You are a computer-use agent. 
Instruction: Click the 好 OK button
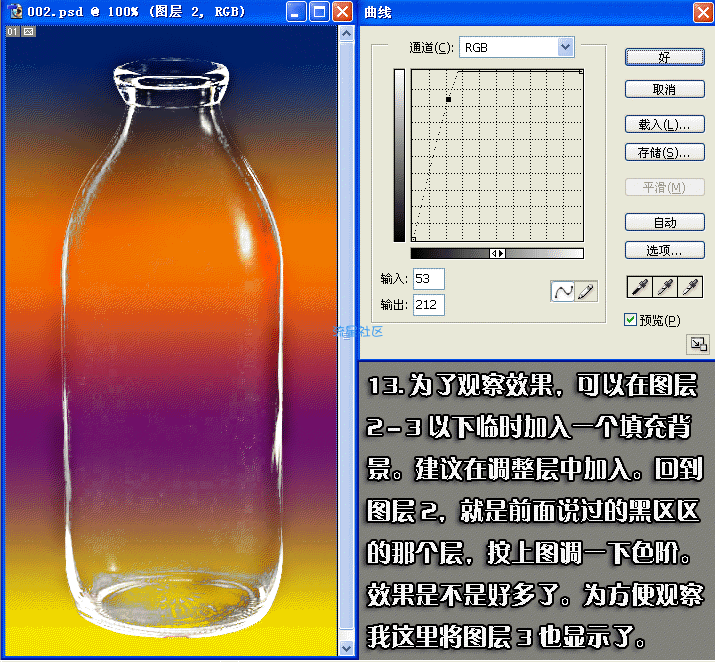pyautogui.click(x=664, y=57)
